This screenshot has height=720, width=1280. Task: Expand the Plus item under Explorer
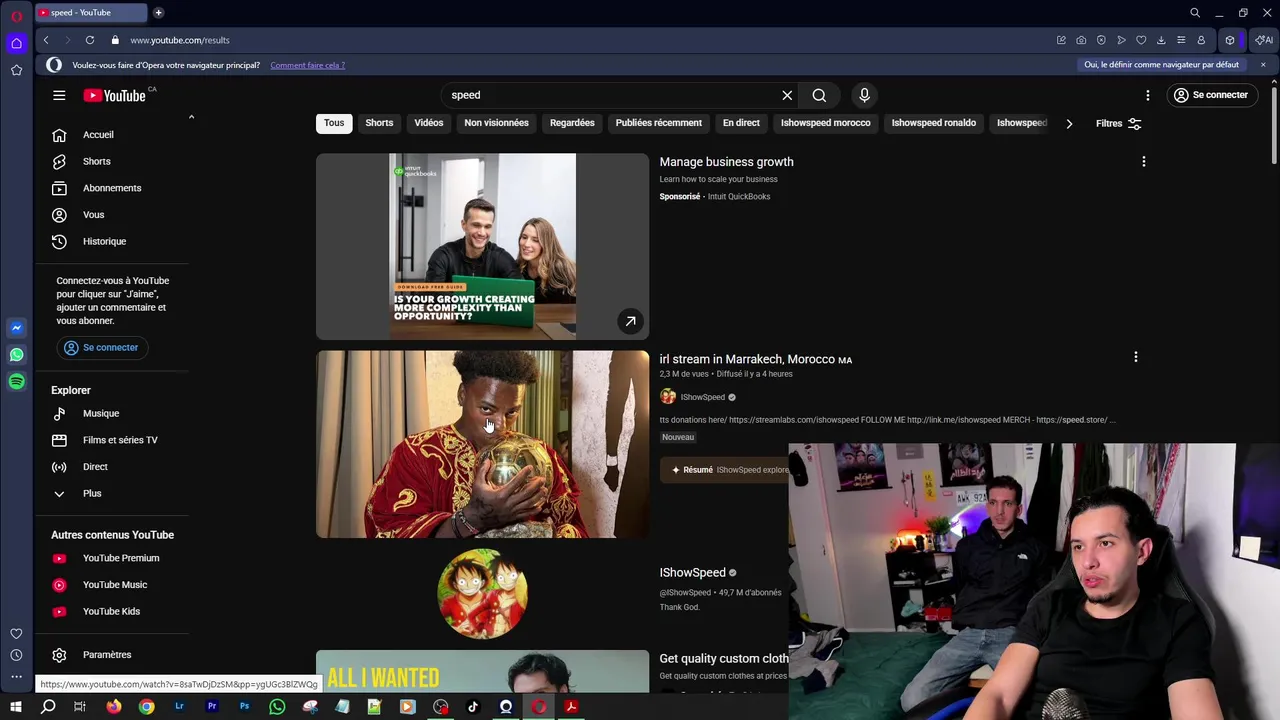point(92,493)
